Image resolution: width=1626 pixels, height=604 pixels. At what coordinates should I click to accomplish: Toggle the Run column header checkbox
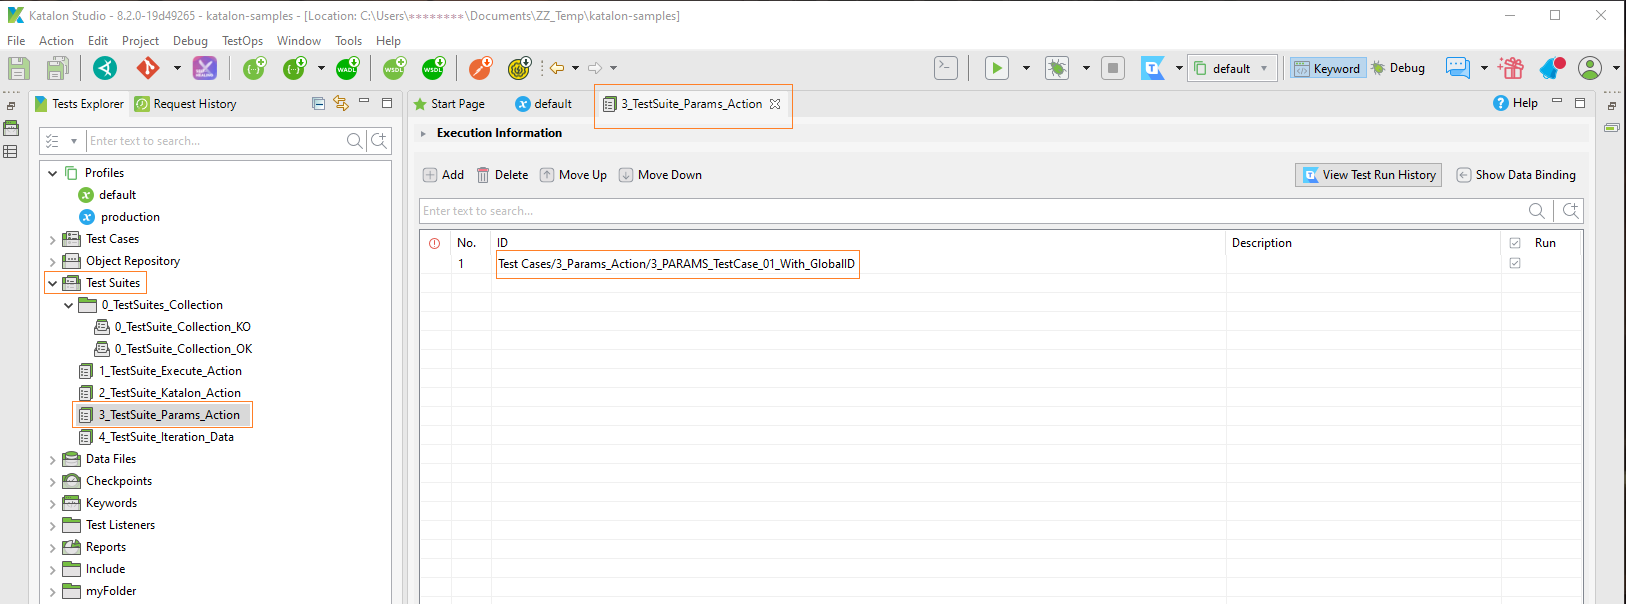1515,243
